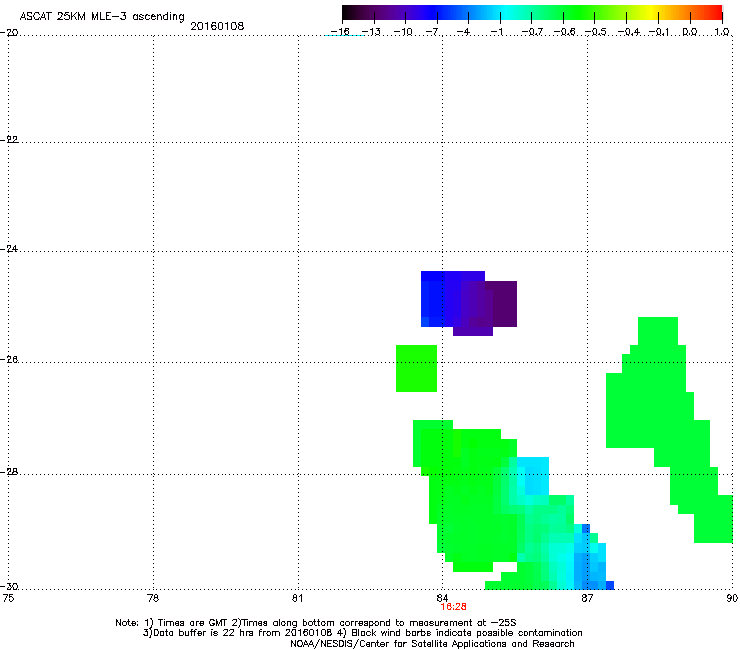Click the color bar label -0.6
The width and height of the screenshot is (740, 650).
pos(564,32)
